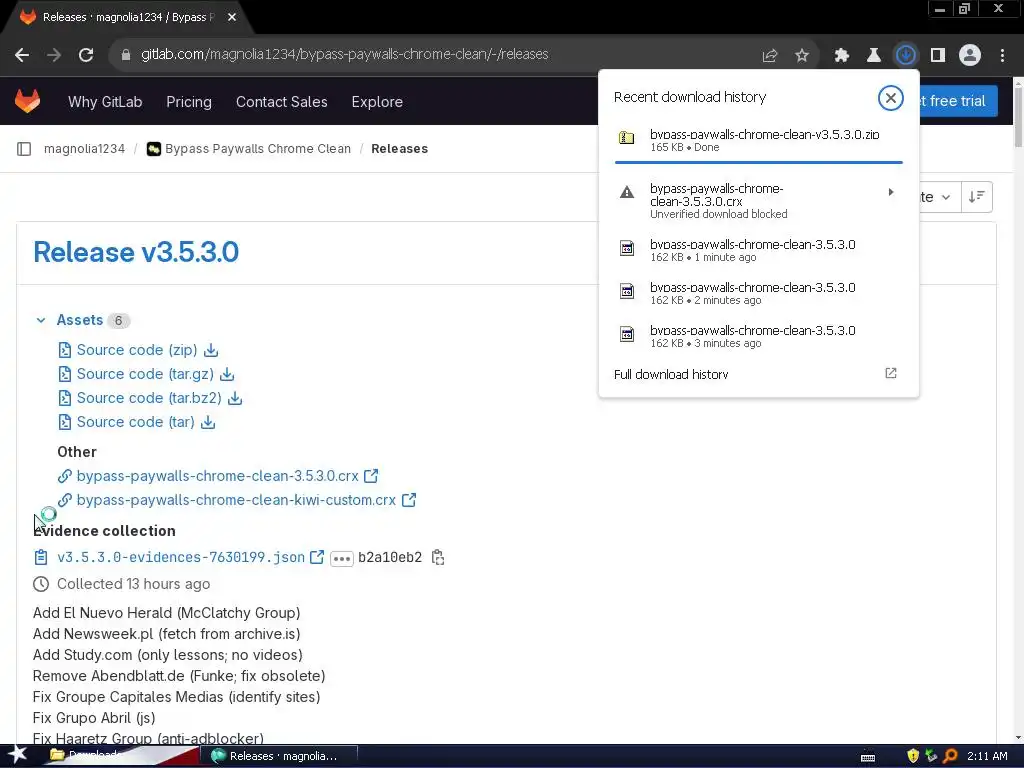Click Releases breadcrumb
Screen dimensions: 1024x768
point(400,149)
